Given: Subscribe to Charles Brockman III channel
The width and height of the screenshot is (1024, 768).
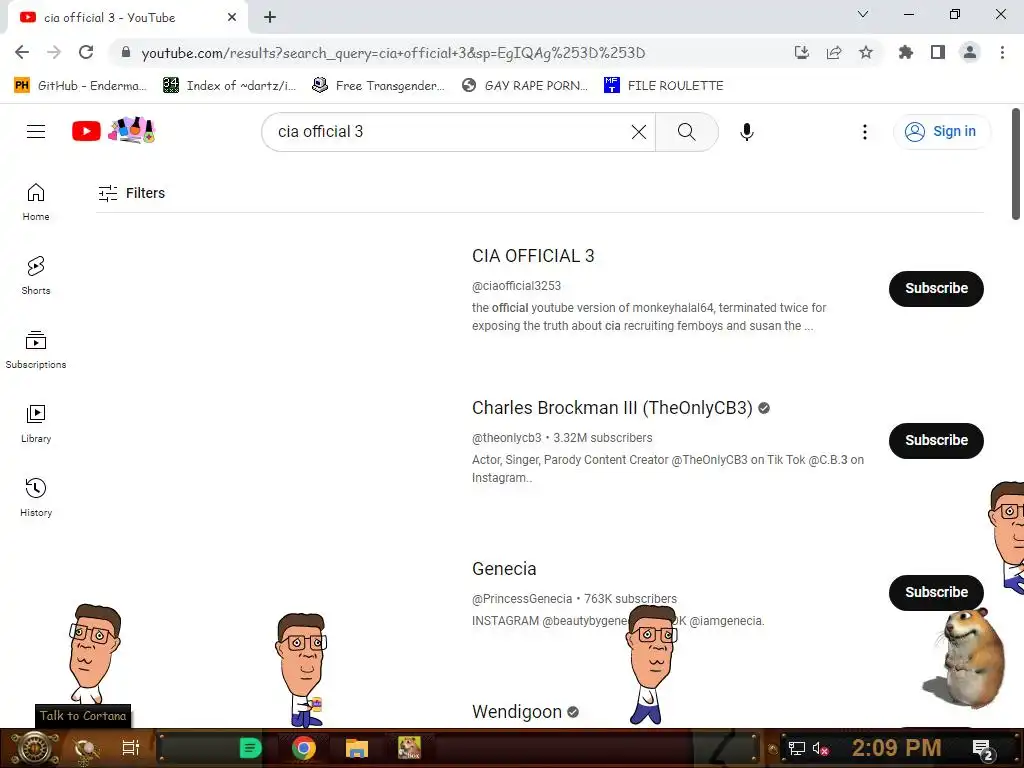Looking at the screenshot, I should [936, 441].
